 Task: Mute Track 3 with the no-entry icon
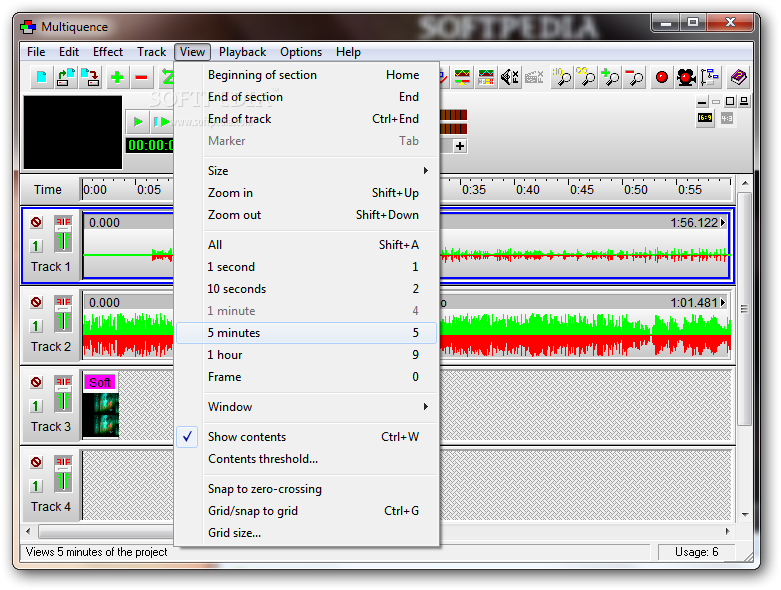tap(36, 382)
